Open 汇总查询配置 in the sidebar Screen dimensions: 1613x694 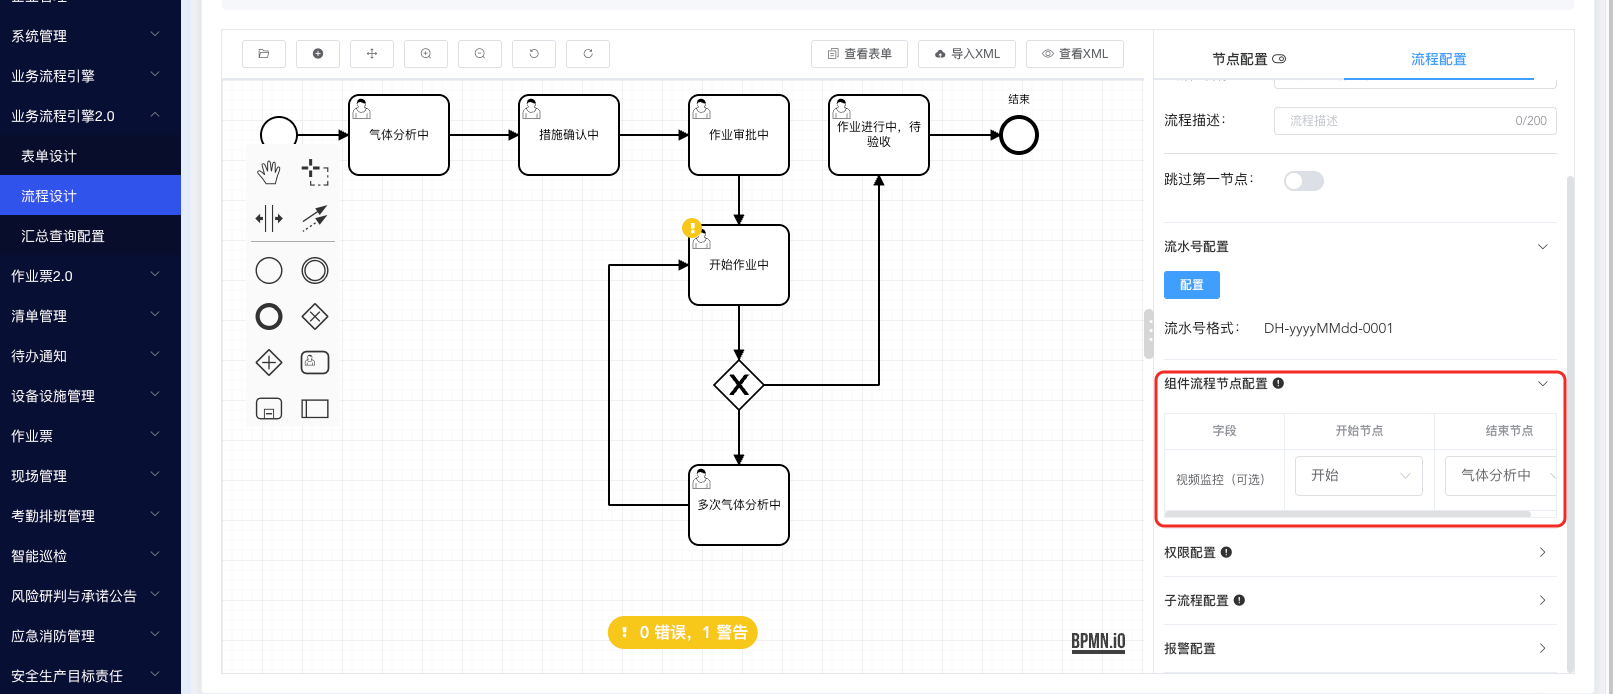pyautogui.click(x=90, y=236)
